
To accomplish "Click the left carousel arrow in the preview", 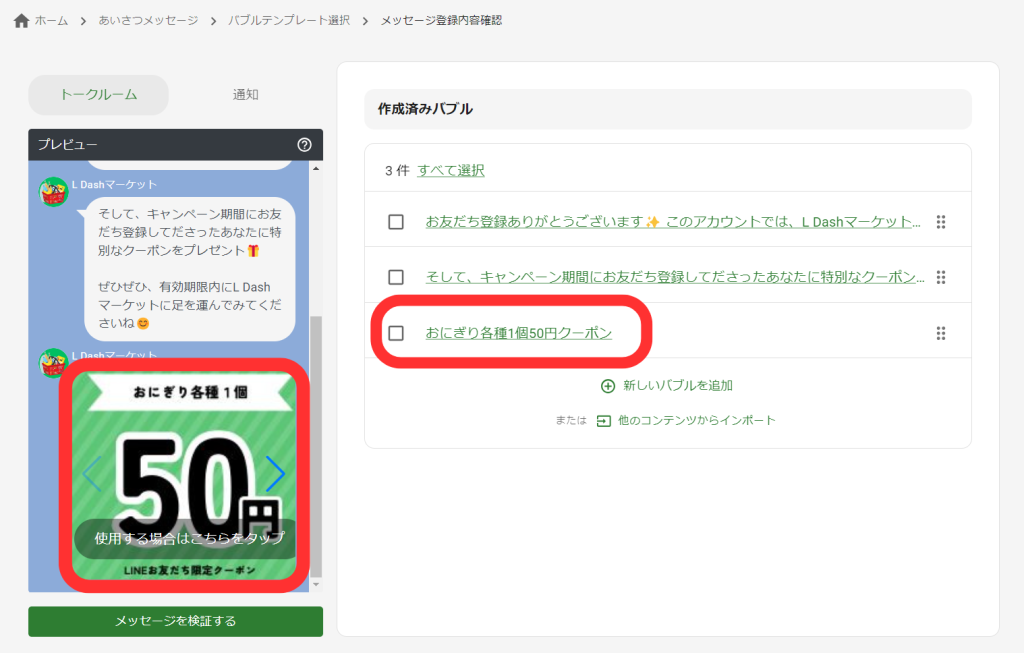I will tap(92, 474).
